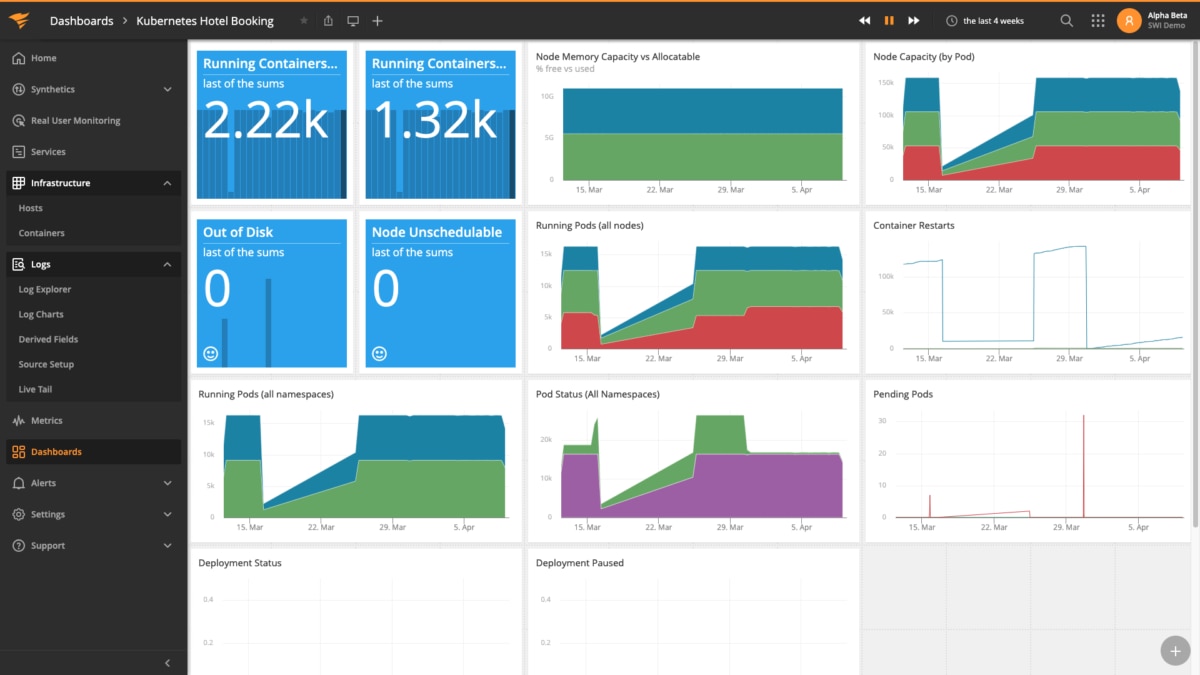Open the share dashboard icon
Image resolution: width=1200 pixels, height=675 pixels.
pos(328,20)
